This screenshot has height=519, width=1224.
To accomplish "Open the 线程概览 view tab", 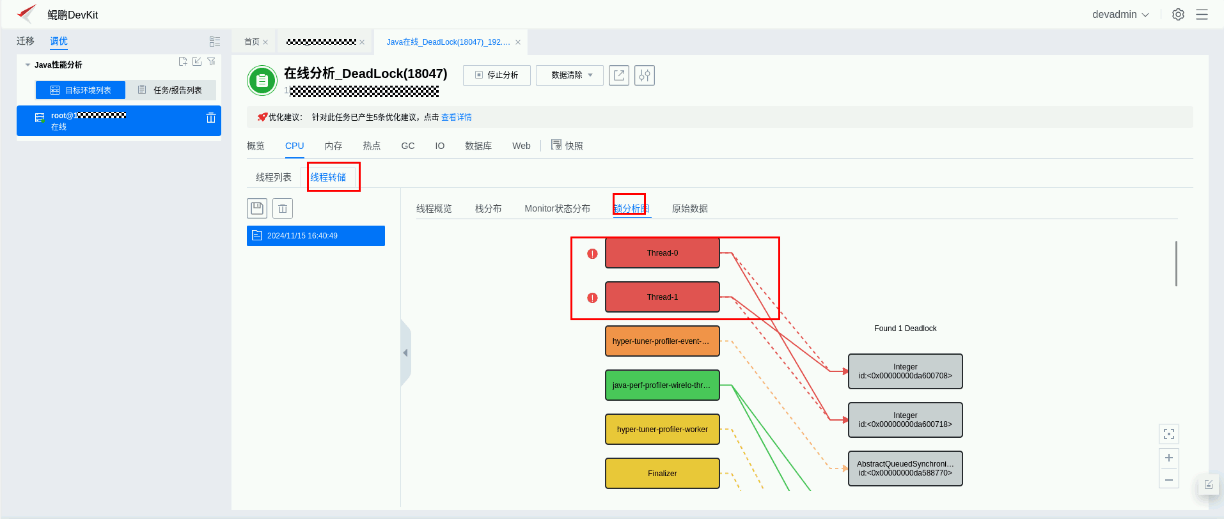I will [x=434, y=209].
